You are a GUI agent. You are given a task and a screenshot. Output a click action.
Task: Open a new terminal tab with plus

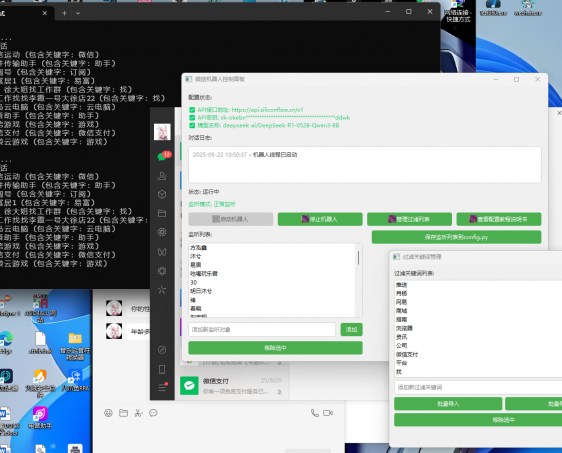click(x=64, y=13)
